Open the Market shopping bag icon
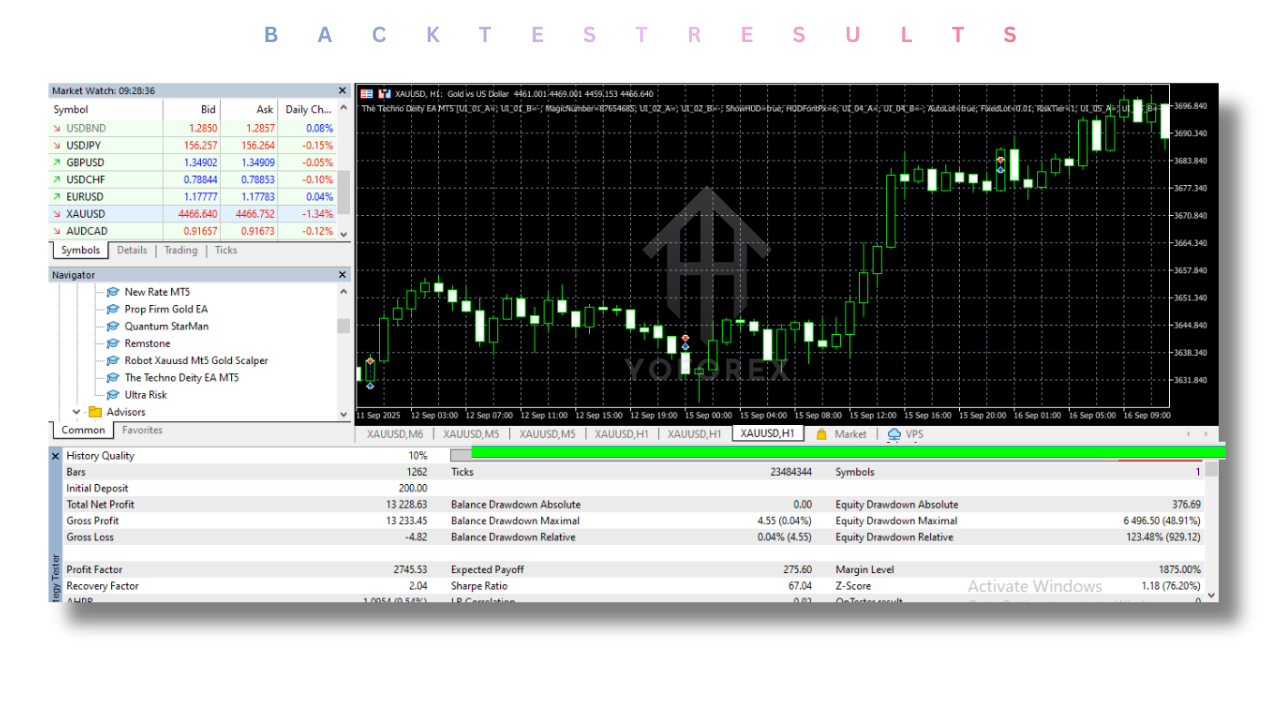 tap(822, 434)
